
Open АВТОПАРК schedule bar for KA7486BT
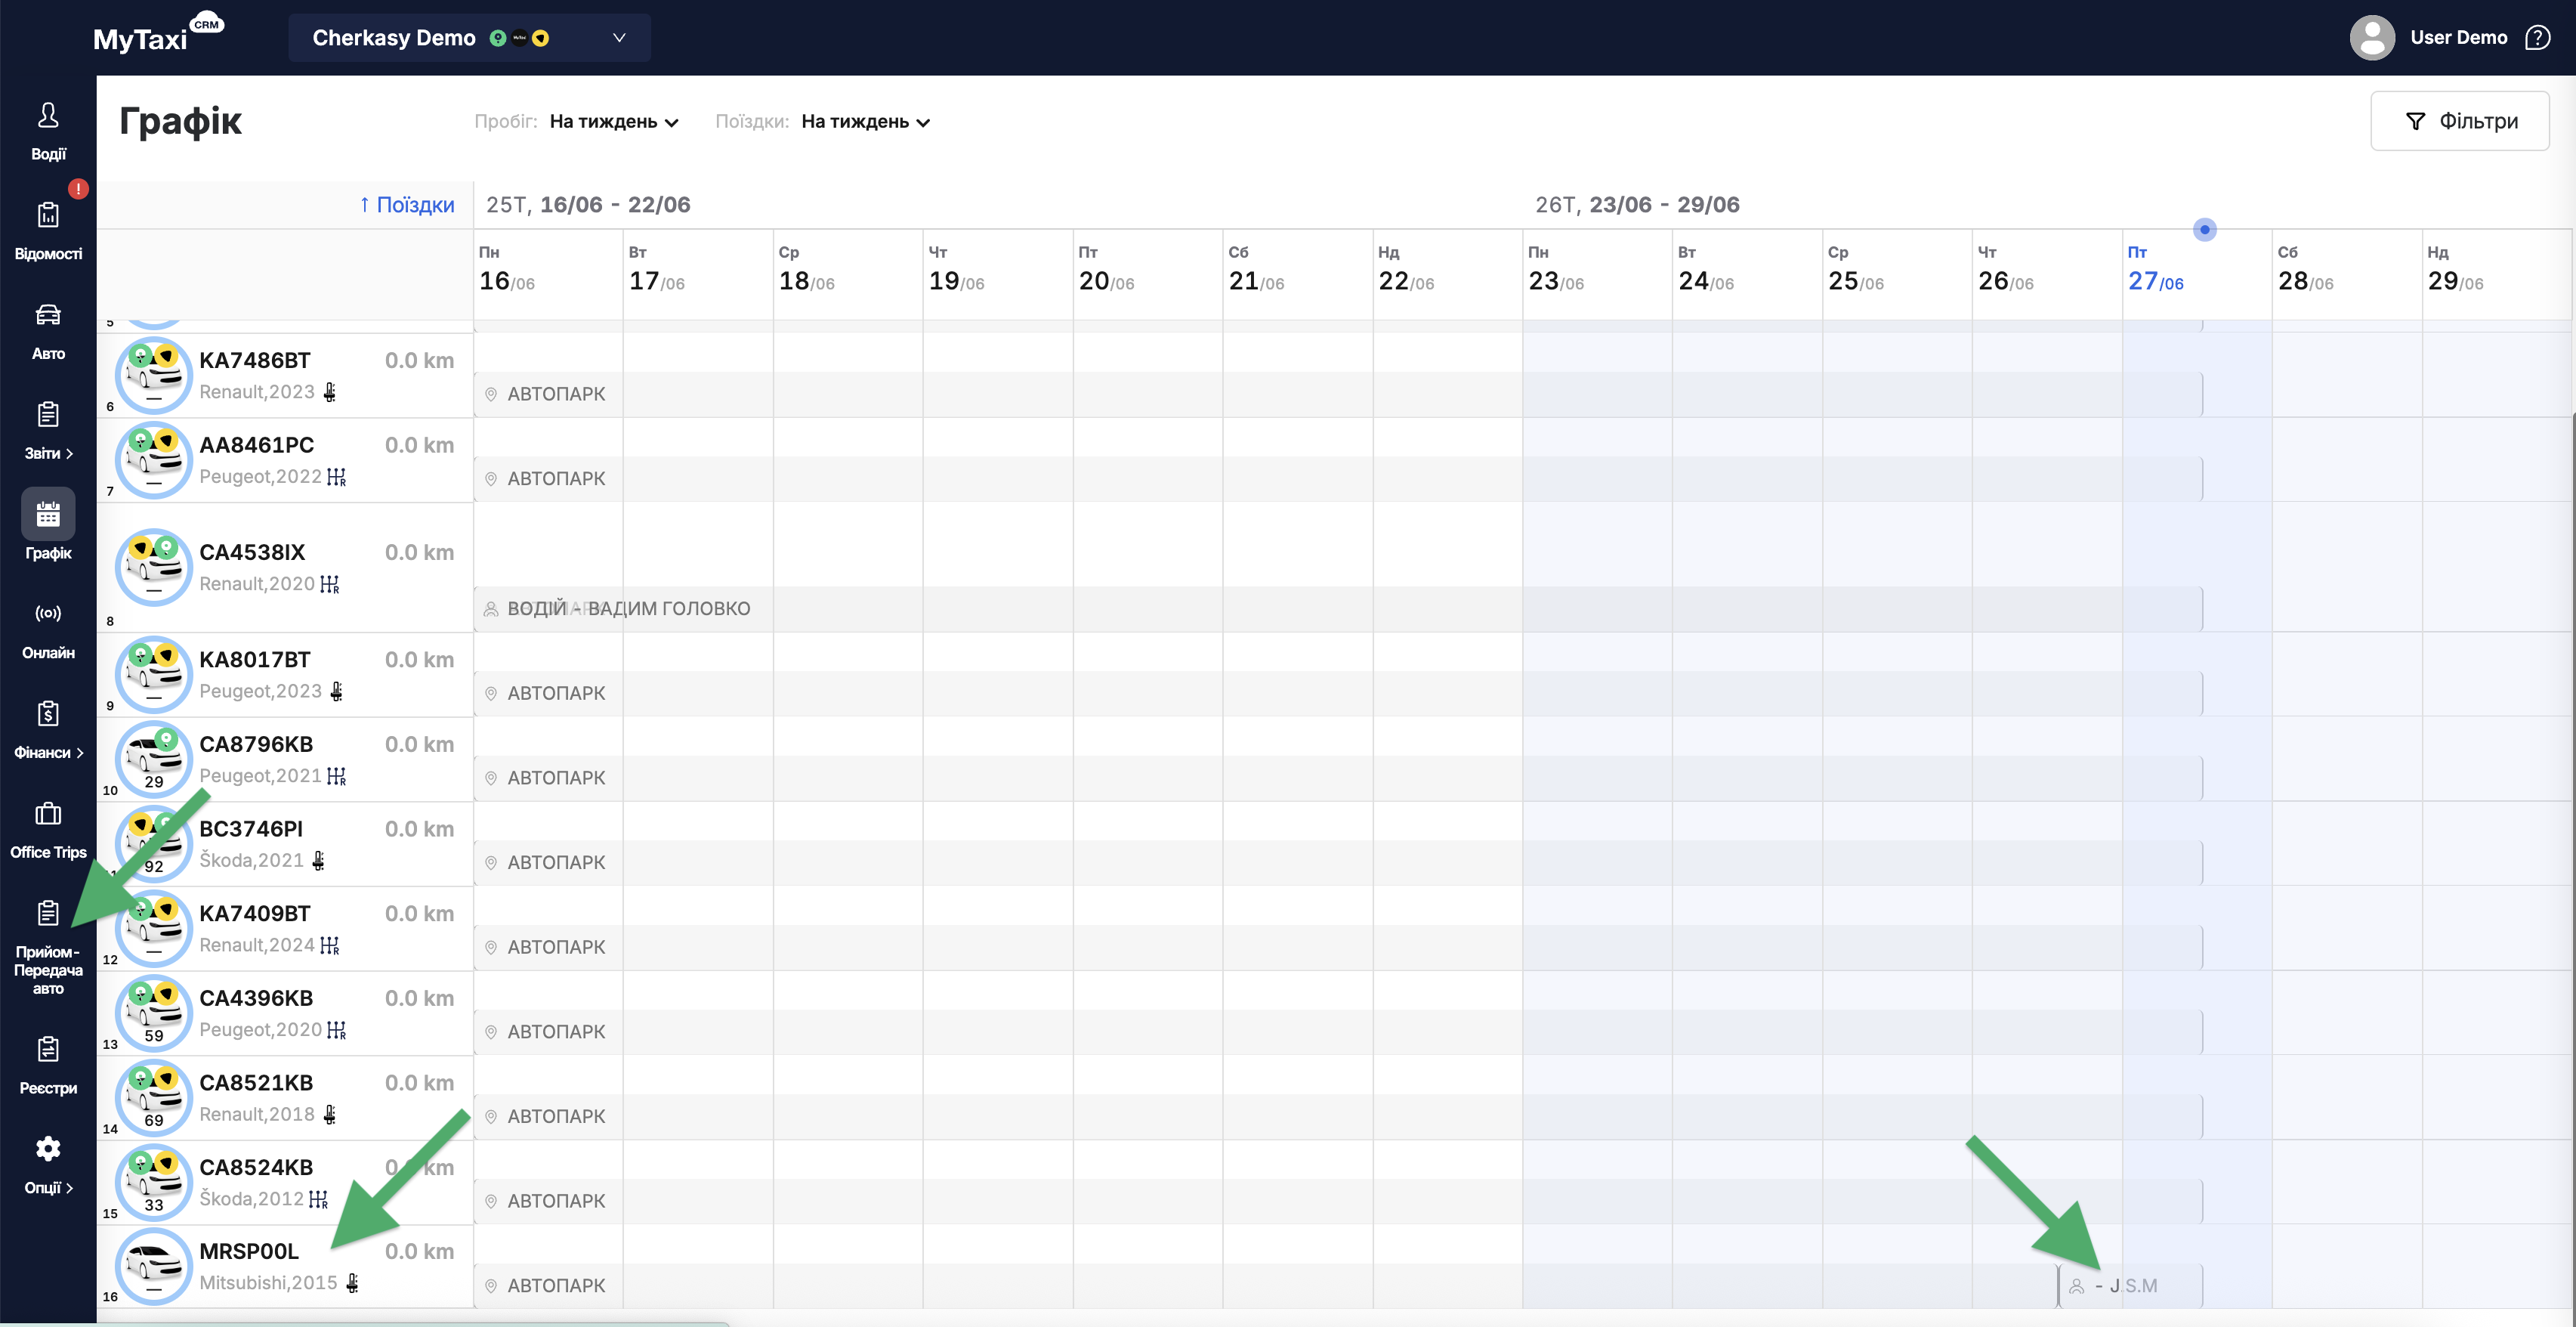coord(1338,394)
